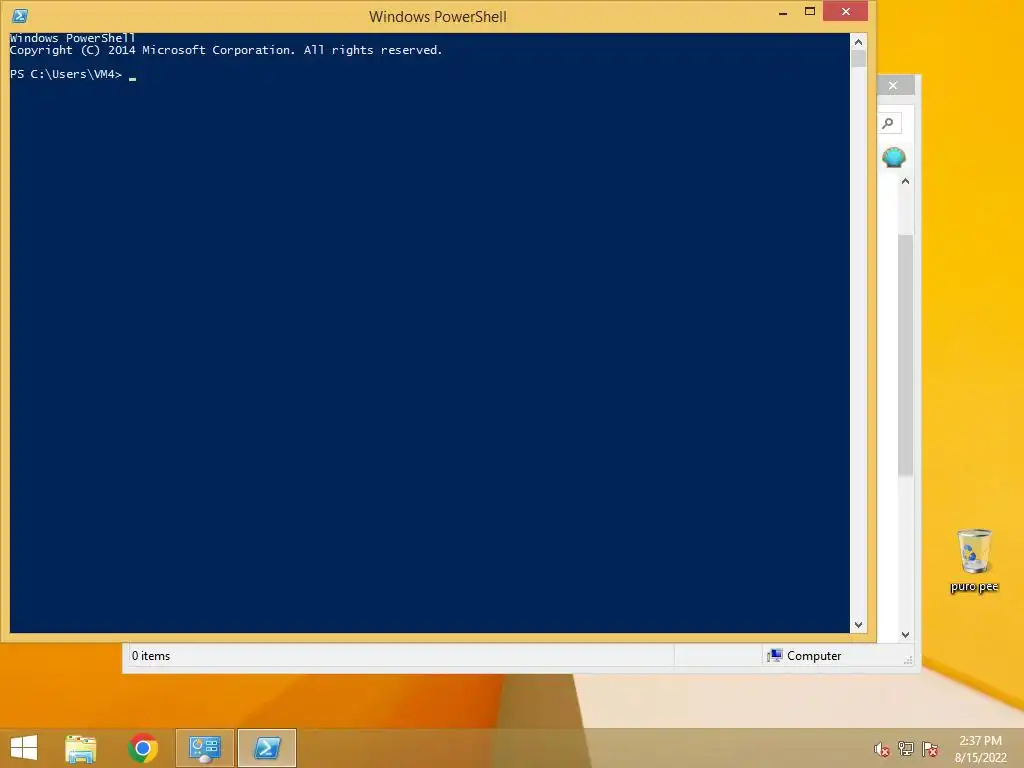Click the search magnifier in the Explorer window
The width and height of the screenshot is (1024, 768).
[x=888, y=123]
